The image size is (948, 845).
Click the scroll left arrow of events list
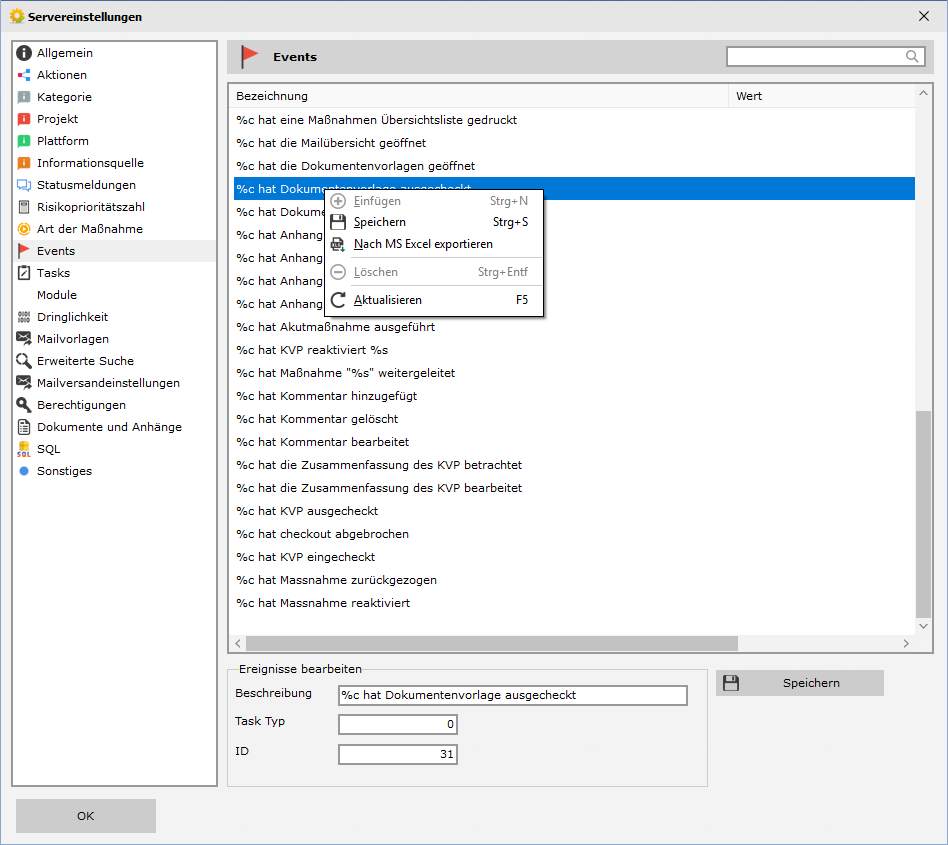238,643
